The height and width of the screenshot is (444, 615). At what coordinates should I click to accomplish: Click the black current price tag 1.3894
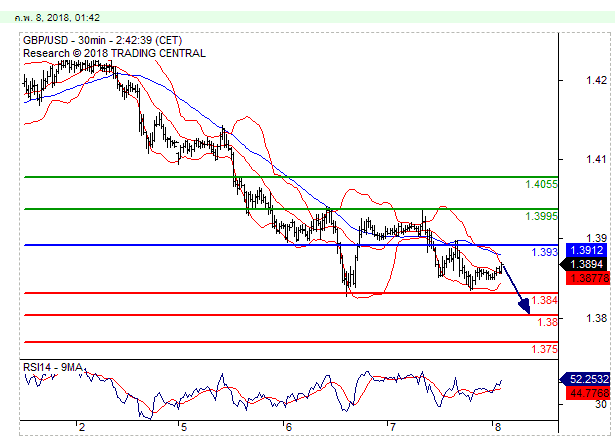[585, 264]
